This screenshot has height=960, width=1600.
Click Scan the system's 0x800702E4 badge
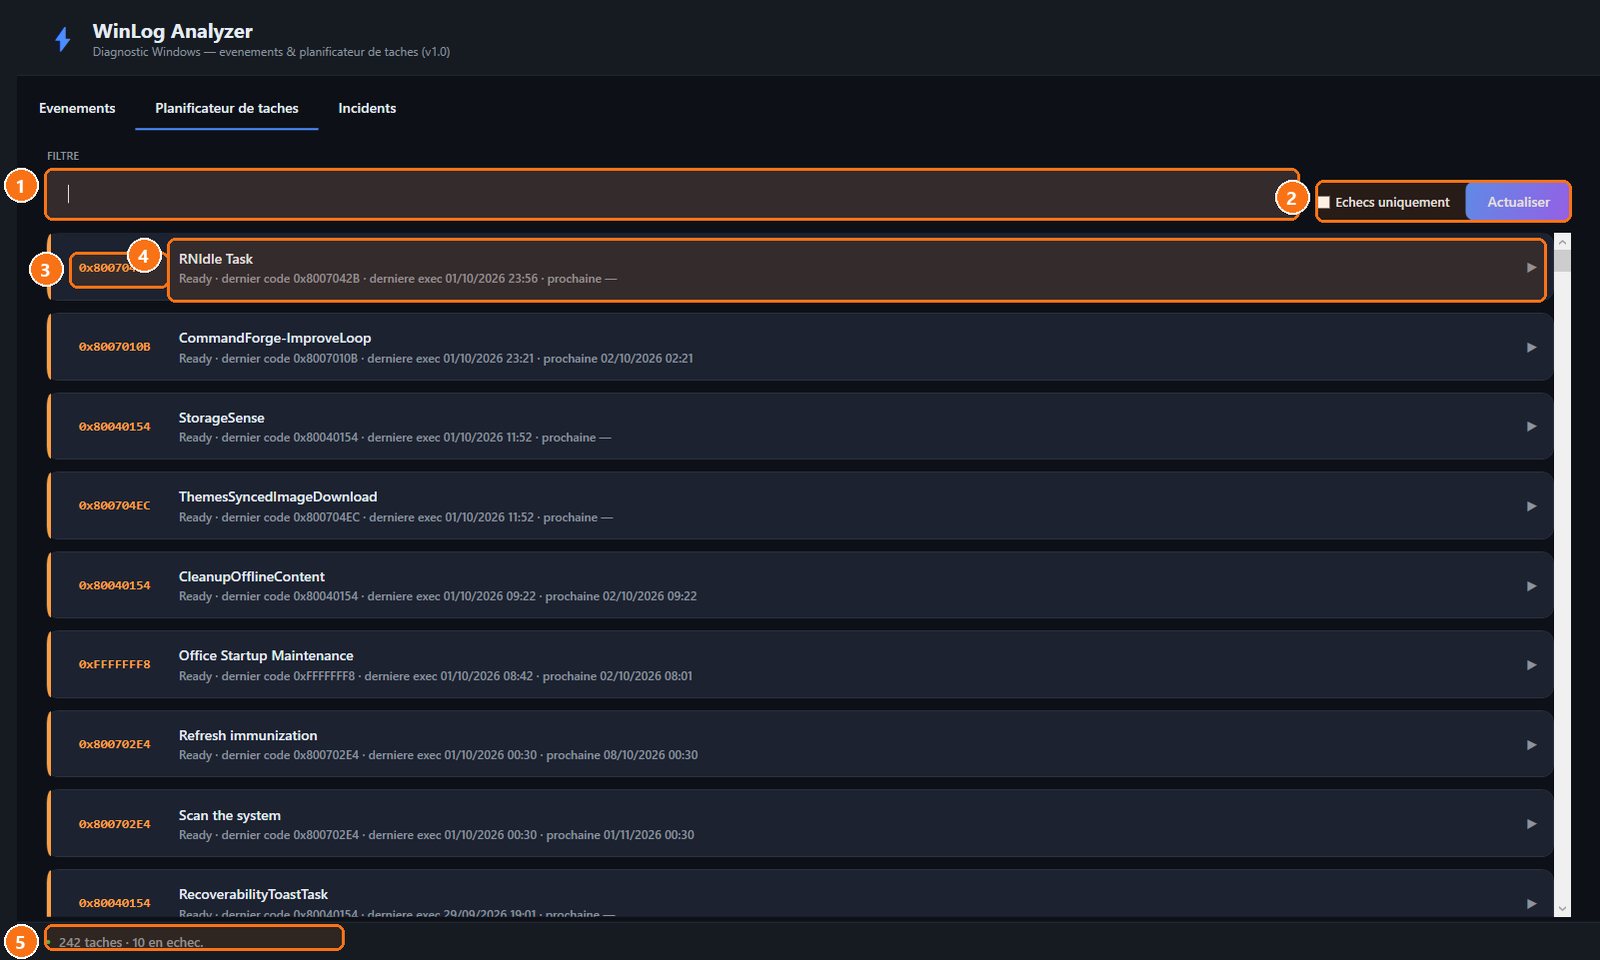[115, 825]
